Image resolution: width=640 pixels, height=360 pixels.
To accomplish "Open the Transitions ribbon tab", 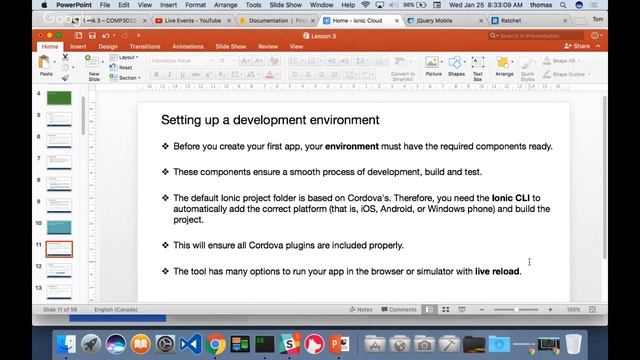I will coord(144,47).
